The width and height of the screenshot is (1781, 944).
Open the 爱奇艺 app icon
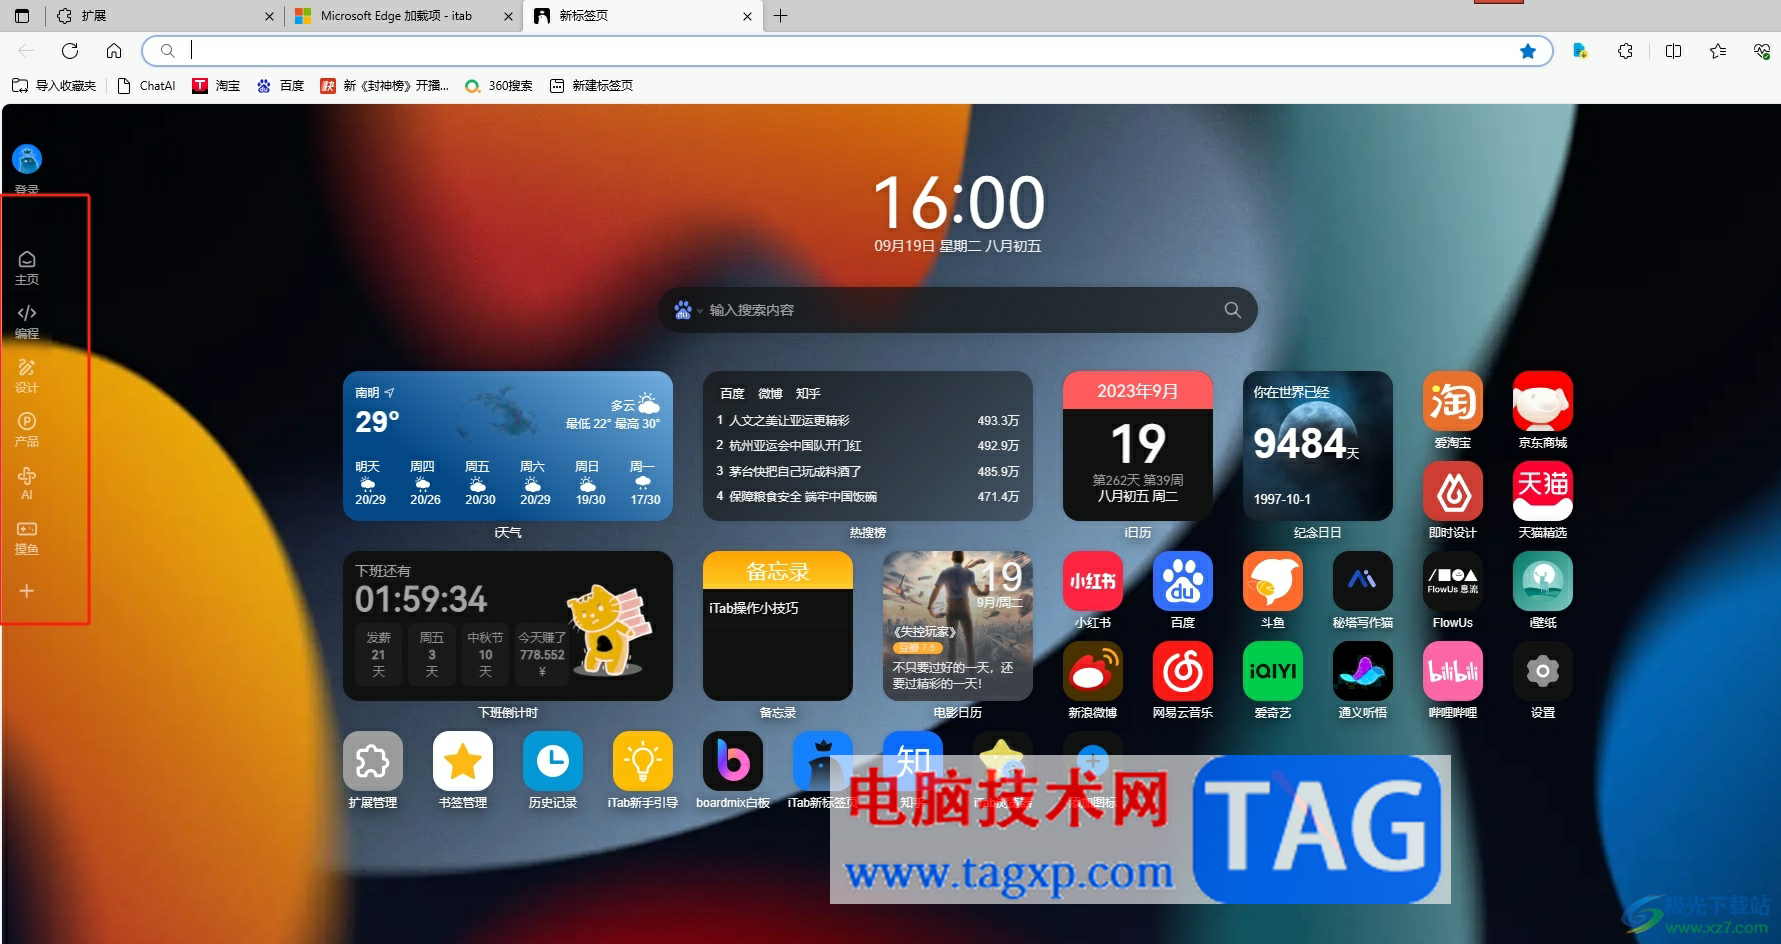(x=1272, y=671)
